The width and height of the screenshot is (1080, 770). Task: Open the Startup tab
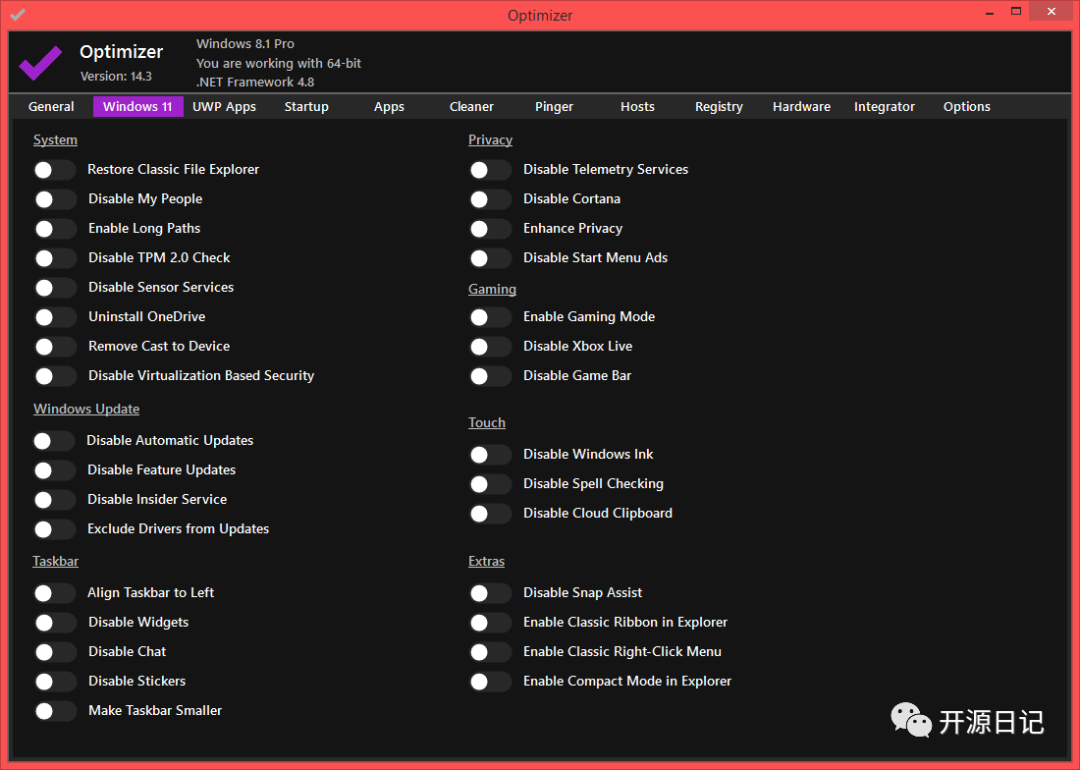[x=307, y=107]
